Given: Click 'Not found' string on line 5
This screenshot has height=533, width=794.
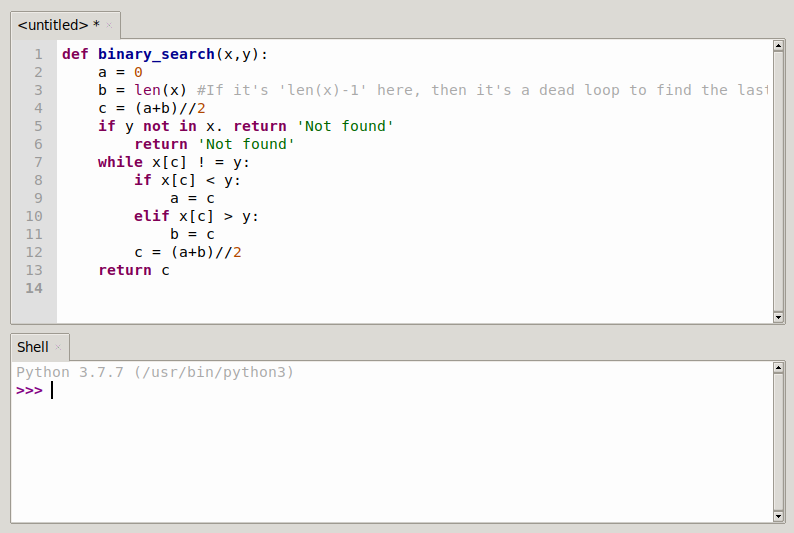Looking at the screenshot, I should tap(345, 126).
